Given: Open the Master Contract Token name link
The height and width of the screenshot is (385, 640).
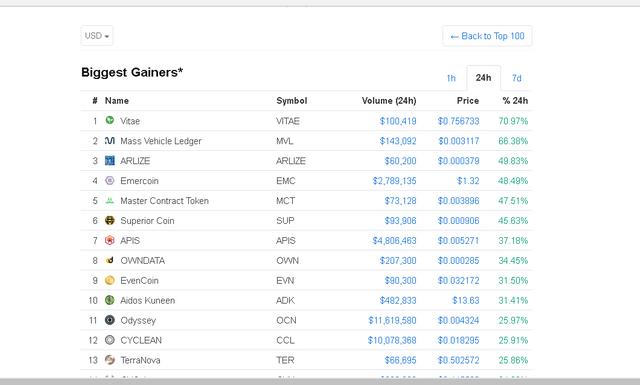Looking at the screenshot, I should point(164,201).
